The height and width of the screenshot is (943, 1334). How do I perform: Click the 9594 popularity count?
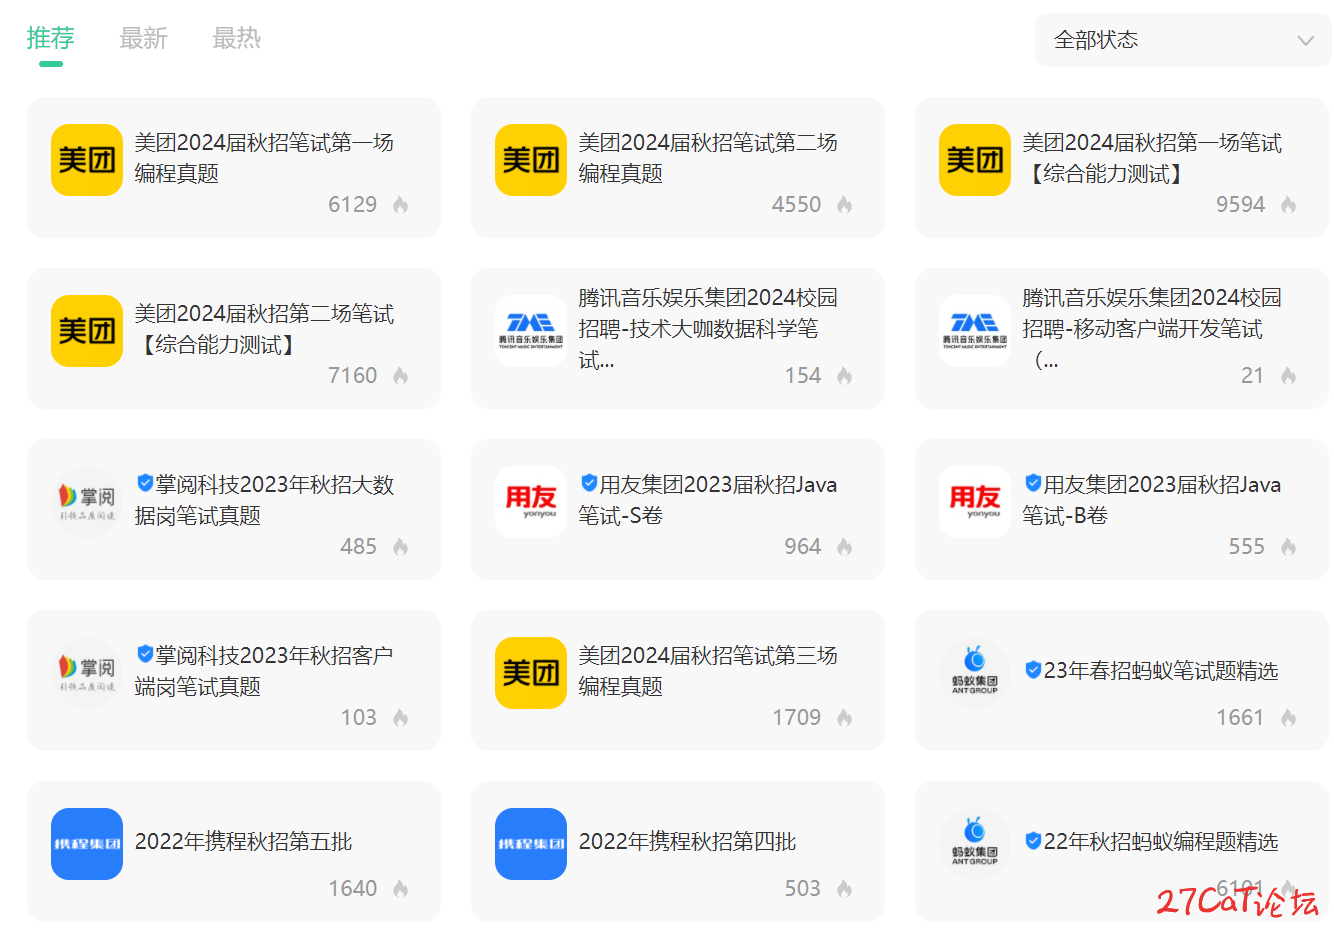1241,205
